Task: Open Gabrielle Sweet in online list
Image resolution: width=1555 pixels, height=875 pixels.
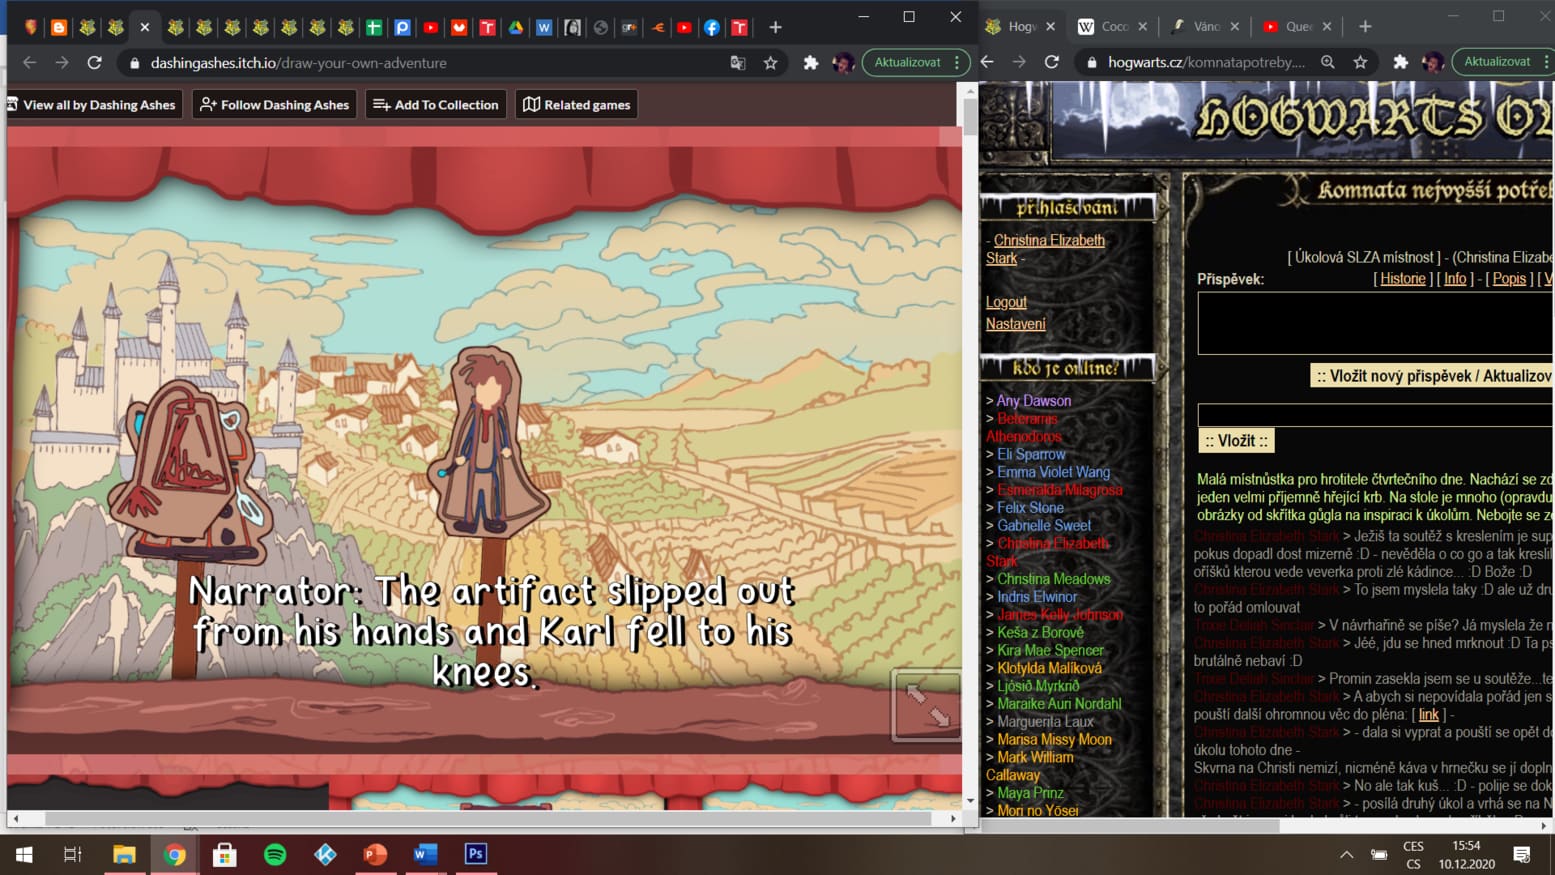Action: 1044,526
